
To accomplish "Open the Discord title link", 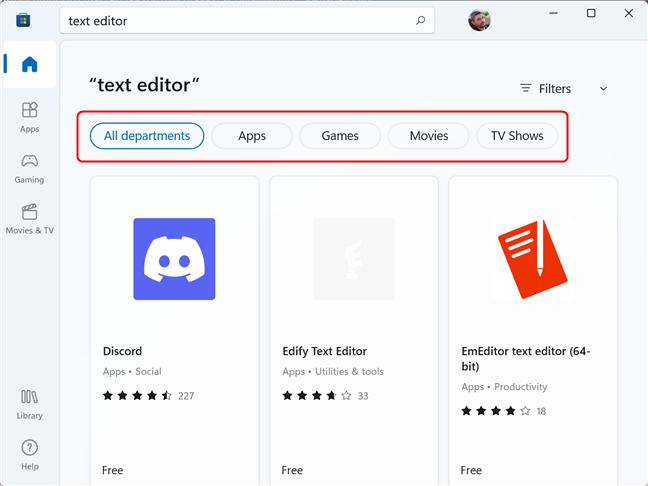I will click(122, 351).
